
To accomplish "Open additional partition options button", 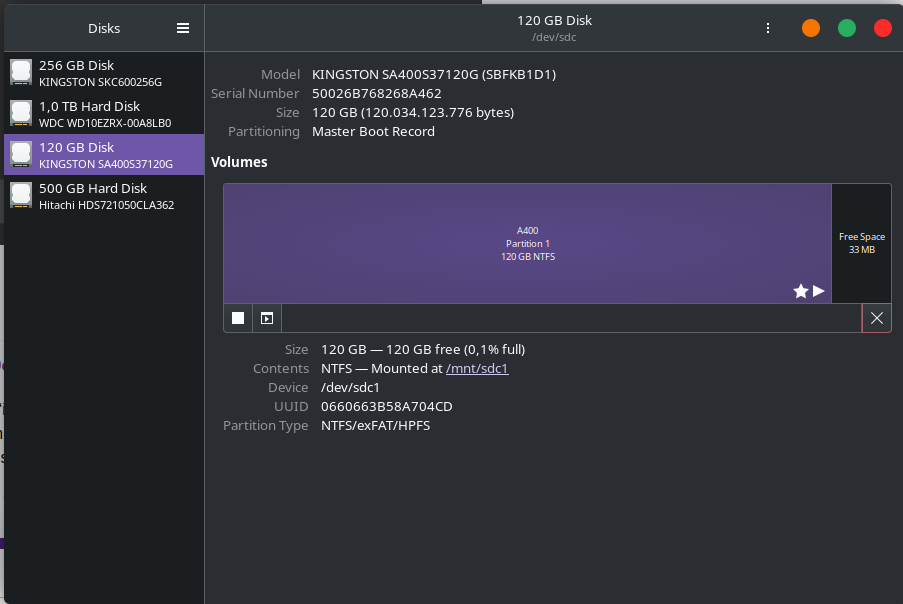I will (x=267, y=318).
